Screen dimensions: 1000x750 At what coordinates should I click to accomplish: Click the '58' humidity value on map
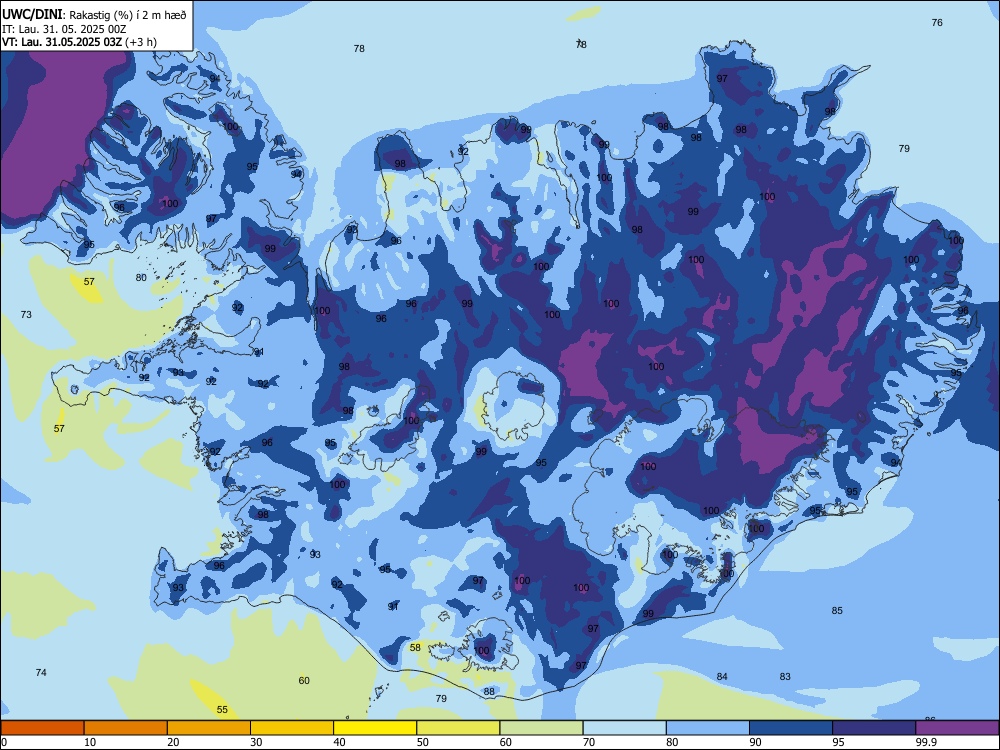click(x=415, y=647)
